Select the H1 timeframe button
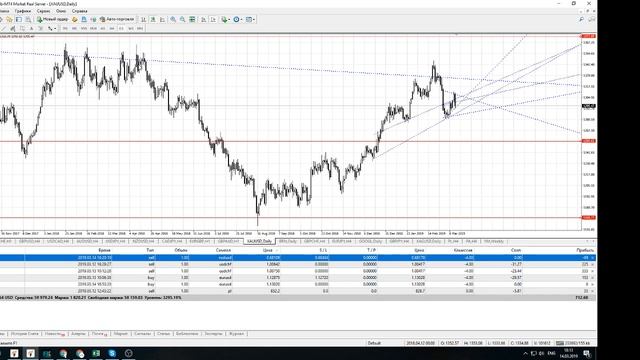Viewport: 640px width, 360px height. [103, 29]
